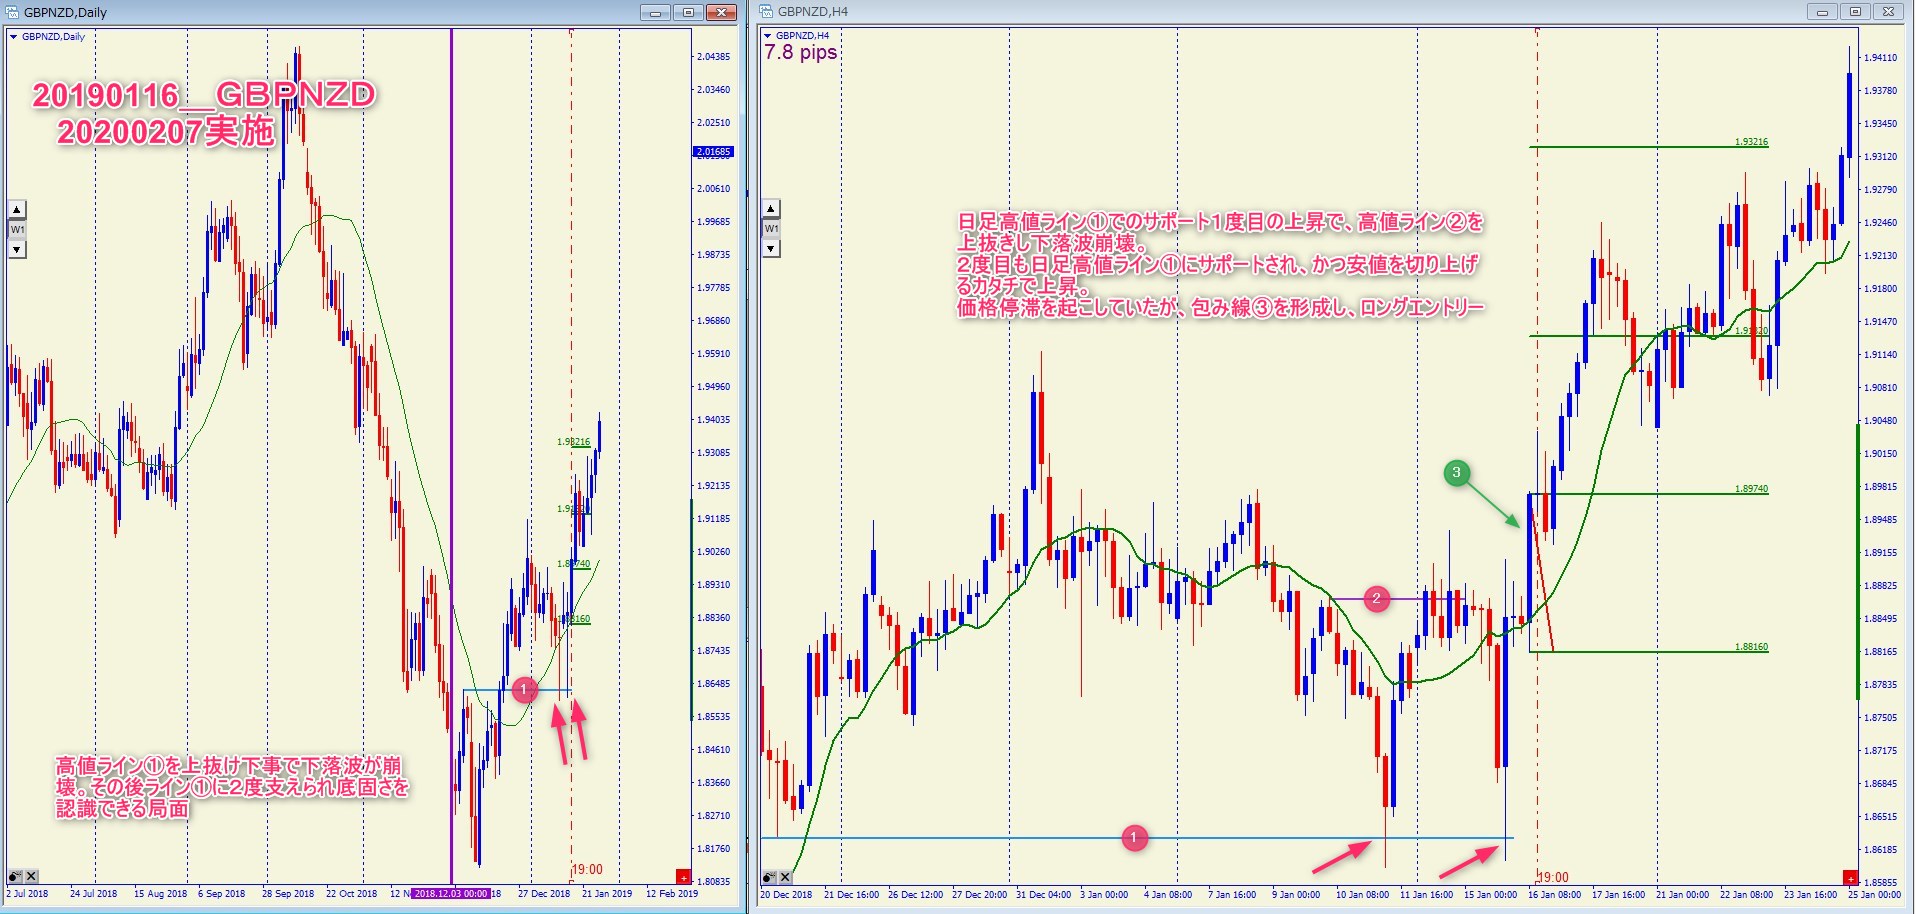Select the pink circle marker 2 in H4 chart

[x=1376, y=598]
